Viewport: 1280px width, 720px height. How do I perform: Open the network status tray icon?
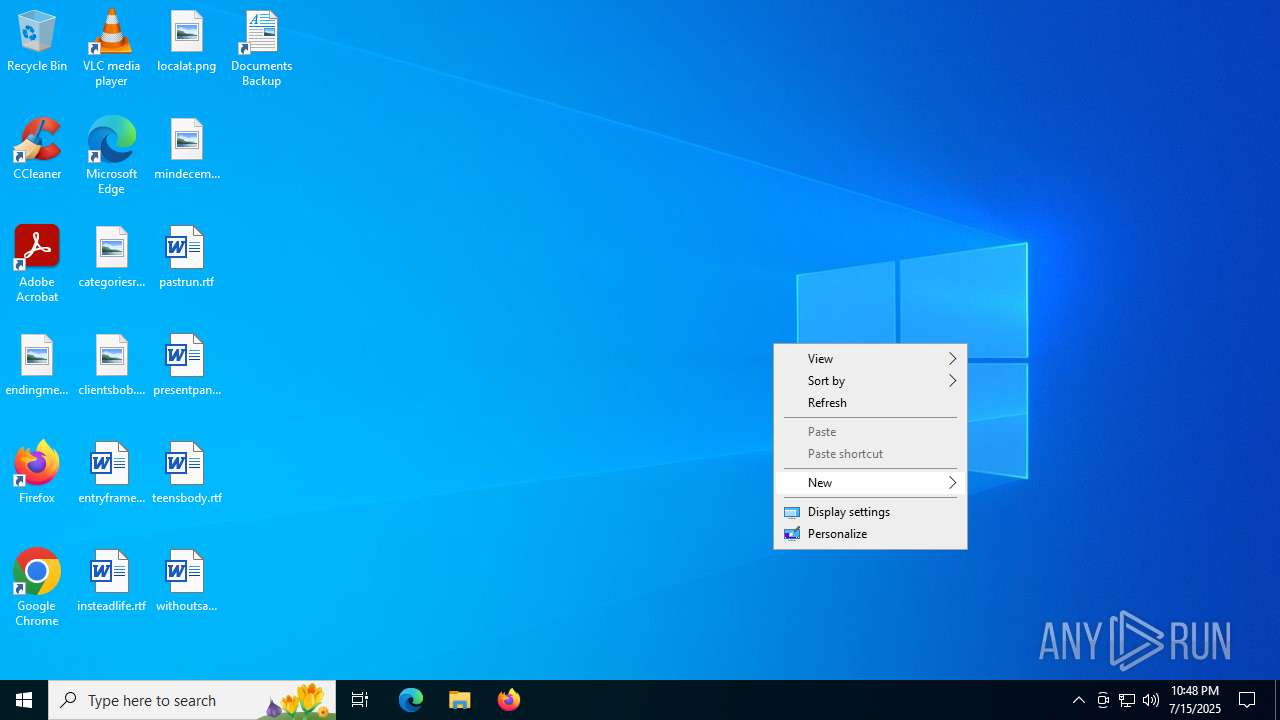[x=1127, y=700]
